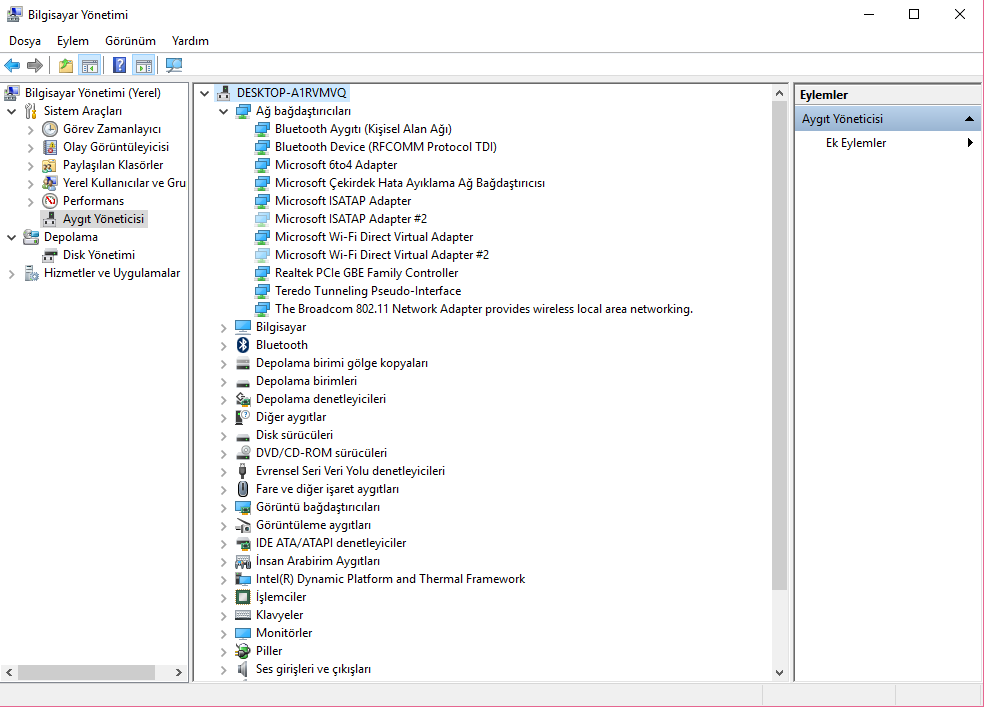Click left pane horizontal scroll left arrow
This screenshot has width=984, height=707.
coord(9,672)
